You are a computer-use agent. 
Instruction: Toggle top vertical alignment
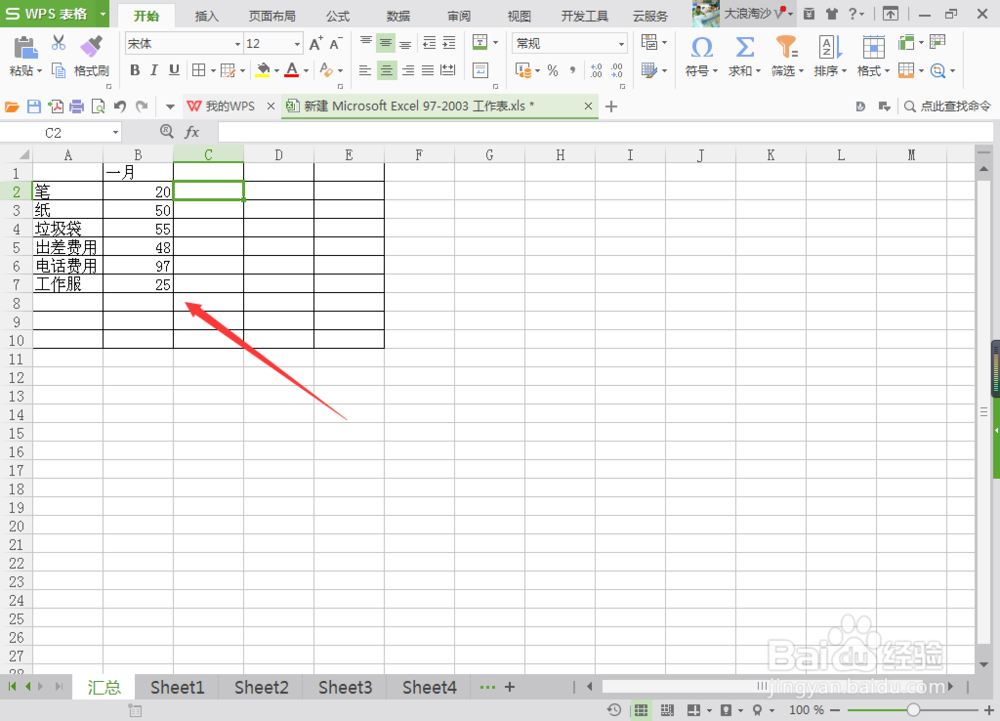(x=366, y=43)
